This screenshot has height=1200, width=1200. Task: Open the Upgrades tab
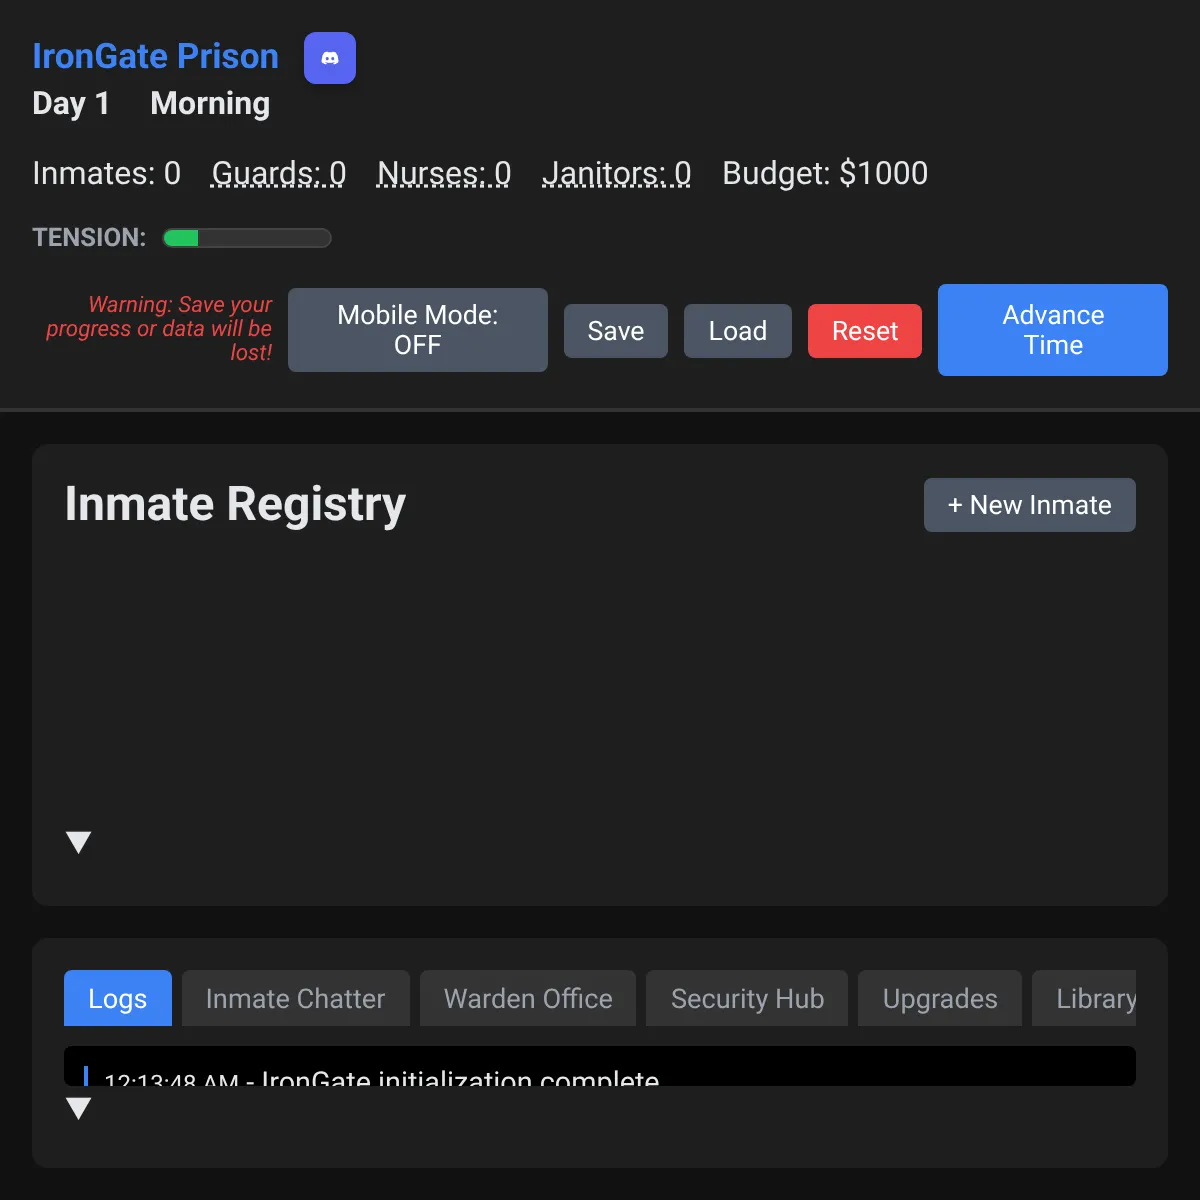tap(939, 998)
